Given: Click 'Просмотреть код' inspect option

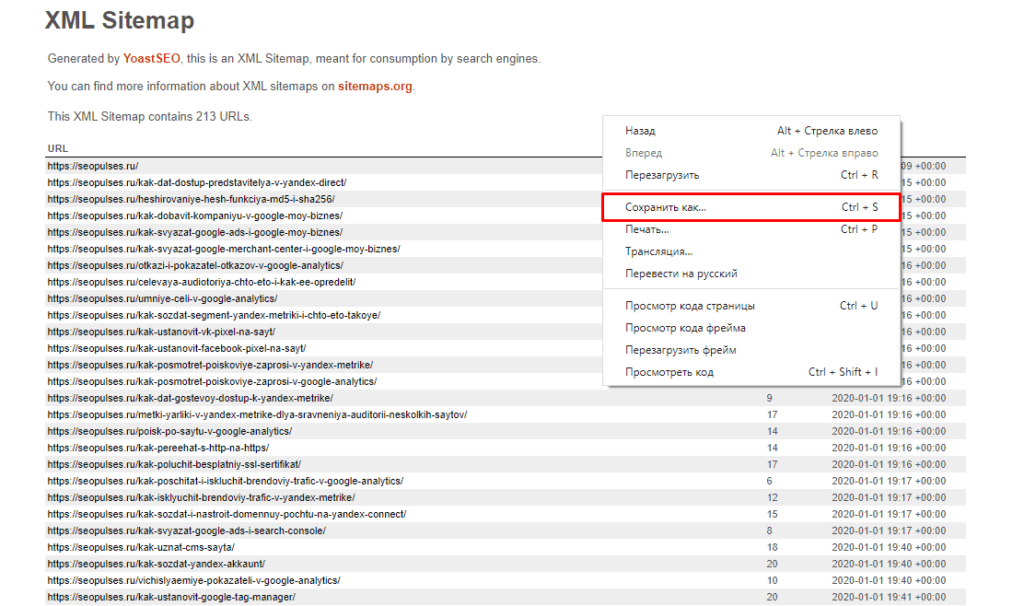Looking at the screenshot, I should pos(669,372).
